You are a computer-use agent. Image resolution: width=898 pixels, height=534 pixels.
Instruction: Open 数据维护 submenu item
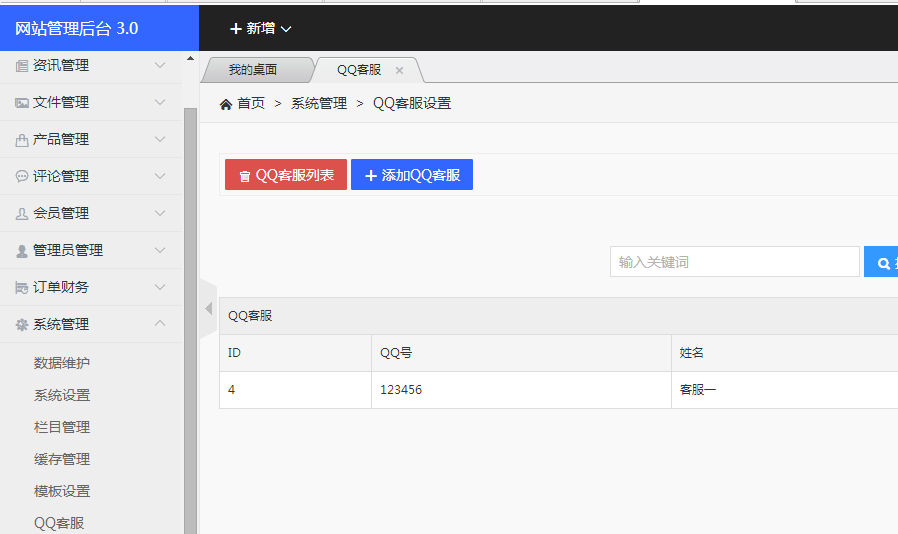[62, 363]
